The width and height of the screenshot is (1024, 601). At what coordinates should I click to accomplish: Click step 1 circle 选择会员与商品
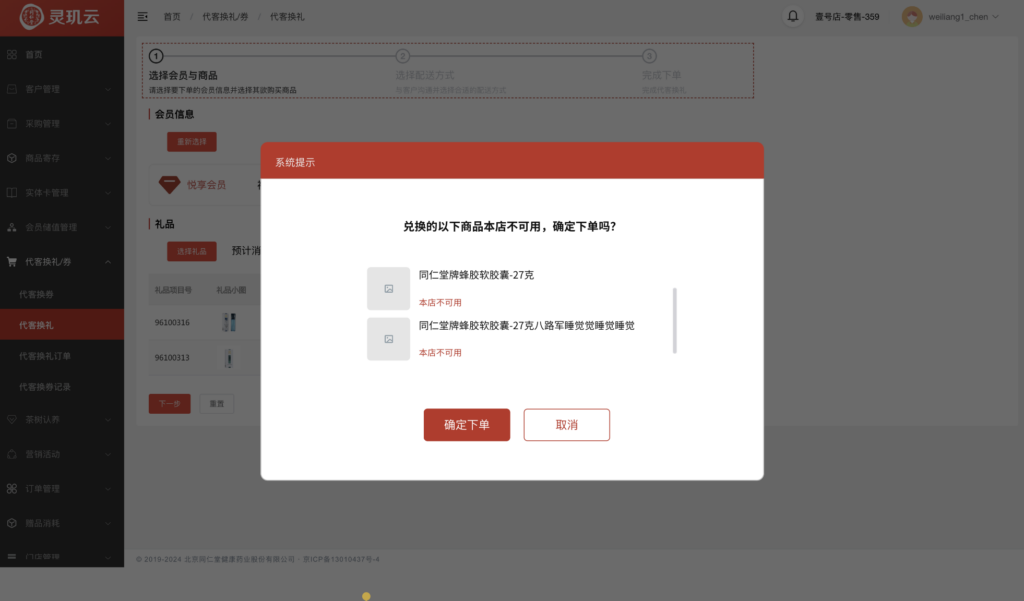click(x=156, y=56)
